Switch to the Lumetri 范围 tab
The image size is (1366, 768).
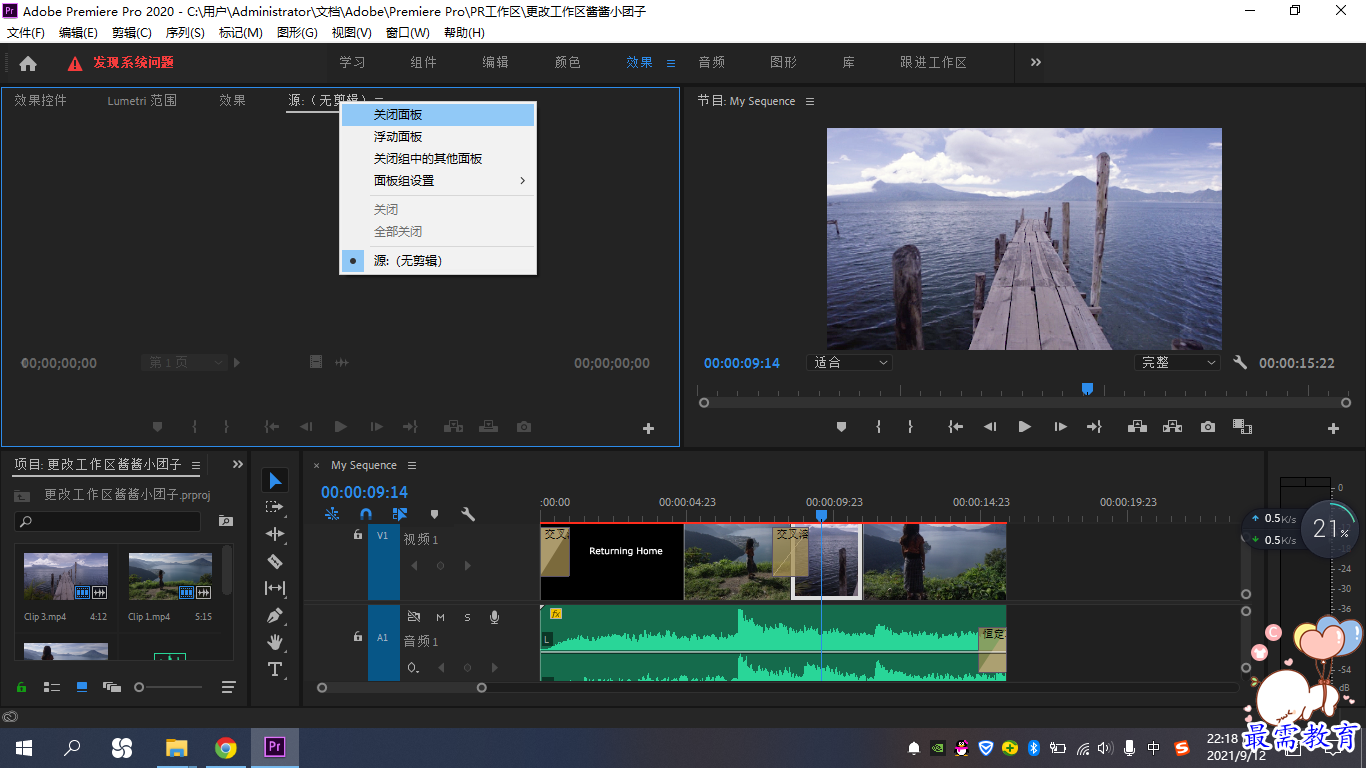click(142, 100)
